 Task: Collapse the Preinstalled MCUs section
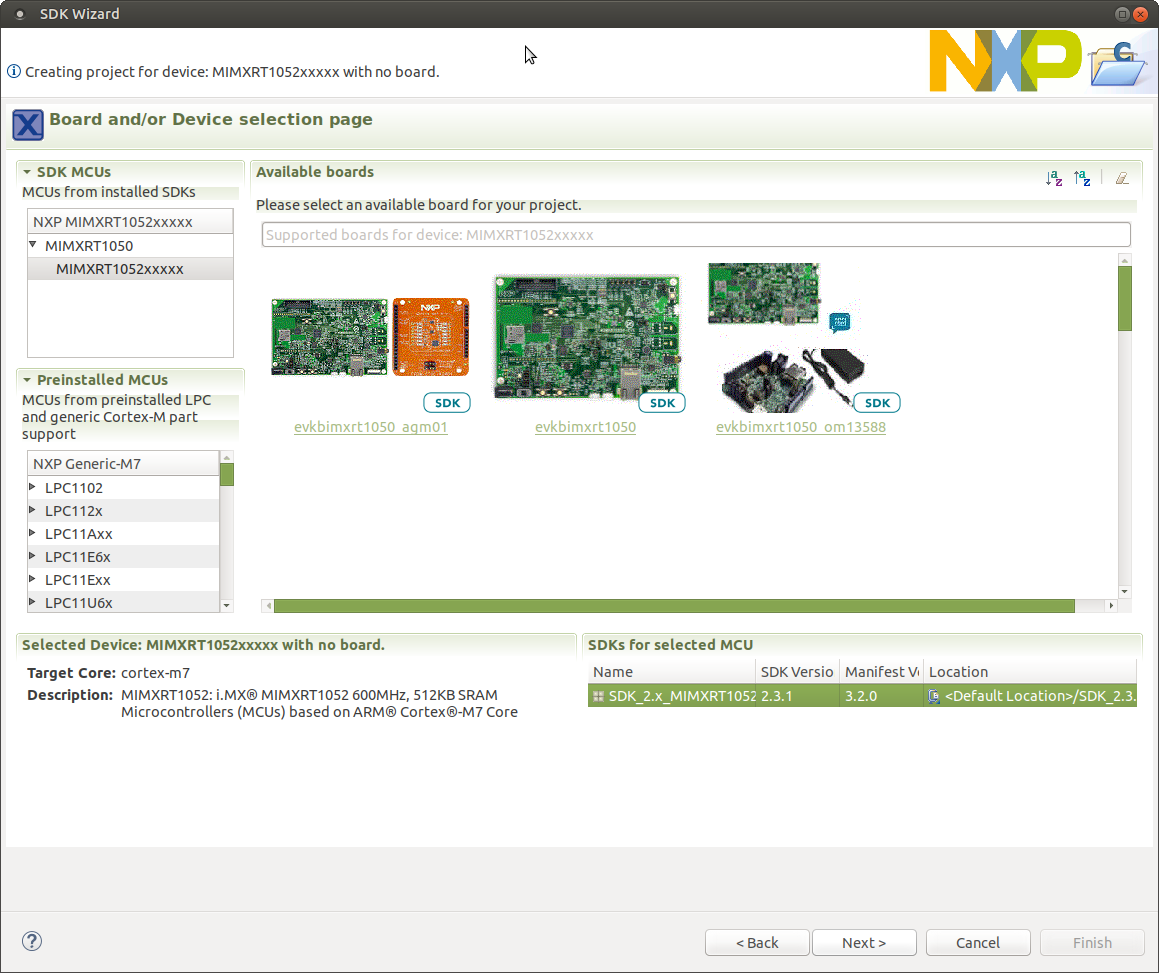[27, 380]
